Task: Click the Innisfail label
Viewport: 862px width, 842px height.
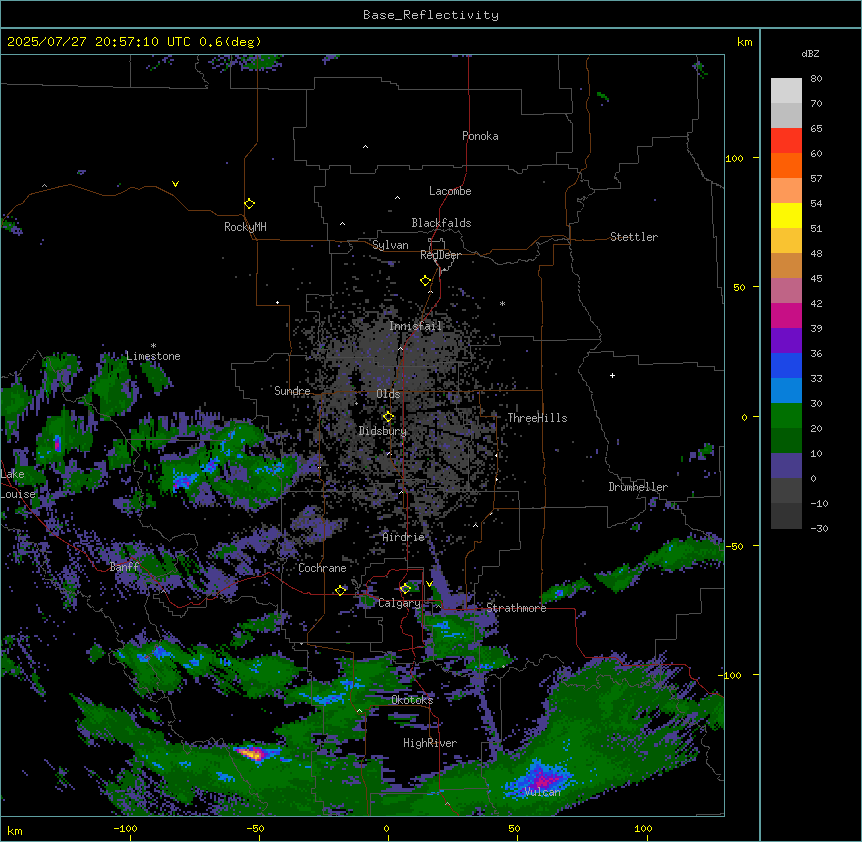Action: tap(415, 326)
